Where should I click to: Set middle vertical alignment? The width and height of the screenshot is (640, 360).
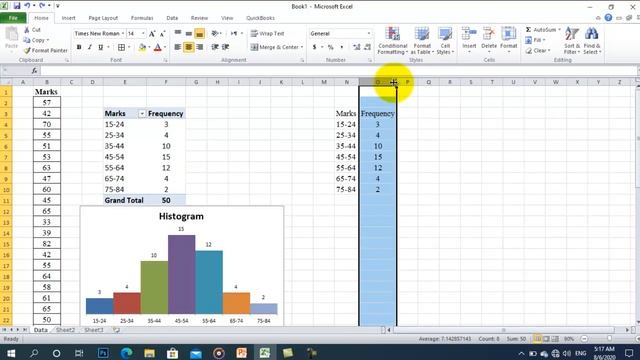click(x=189, y=33)
